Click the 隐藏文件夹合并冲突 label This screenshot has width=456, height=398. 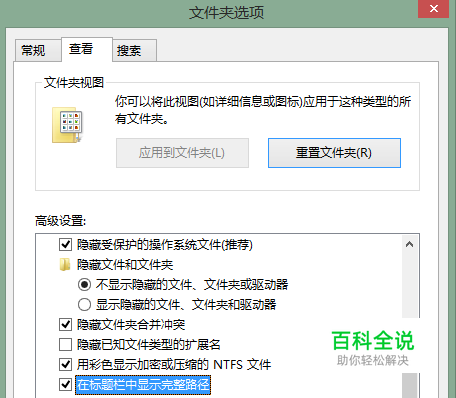131,324
